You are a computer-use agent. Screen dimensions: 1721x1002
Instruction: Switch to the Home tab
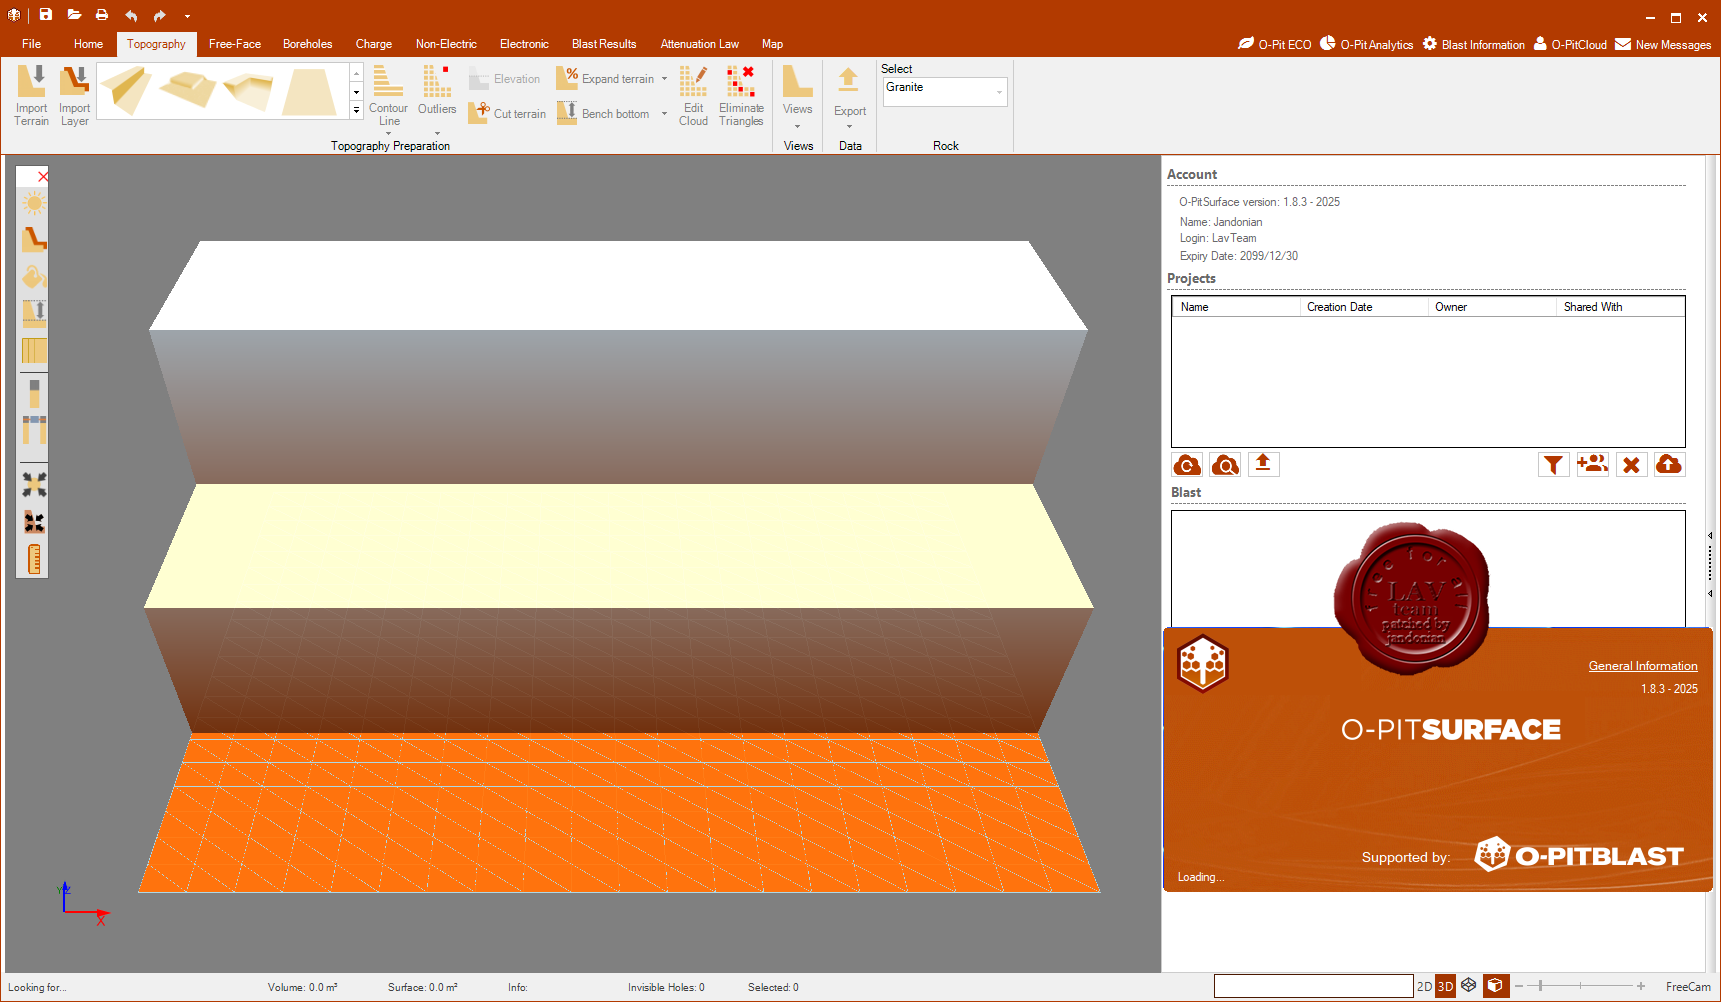pos(88,44)
